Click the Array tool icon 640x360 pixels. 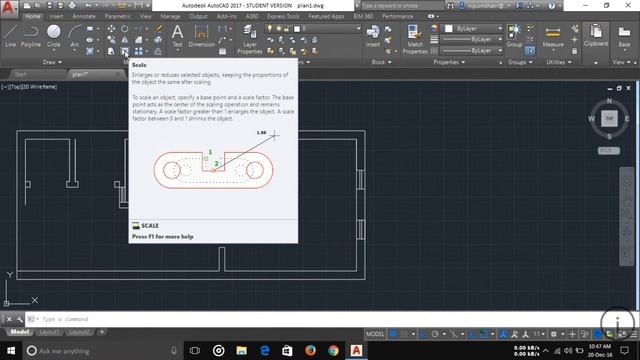pos(139,51)
